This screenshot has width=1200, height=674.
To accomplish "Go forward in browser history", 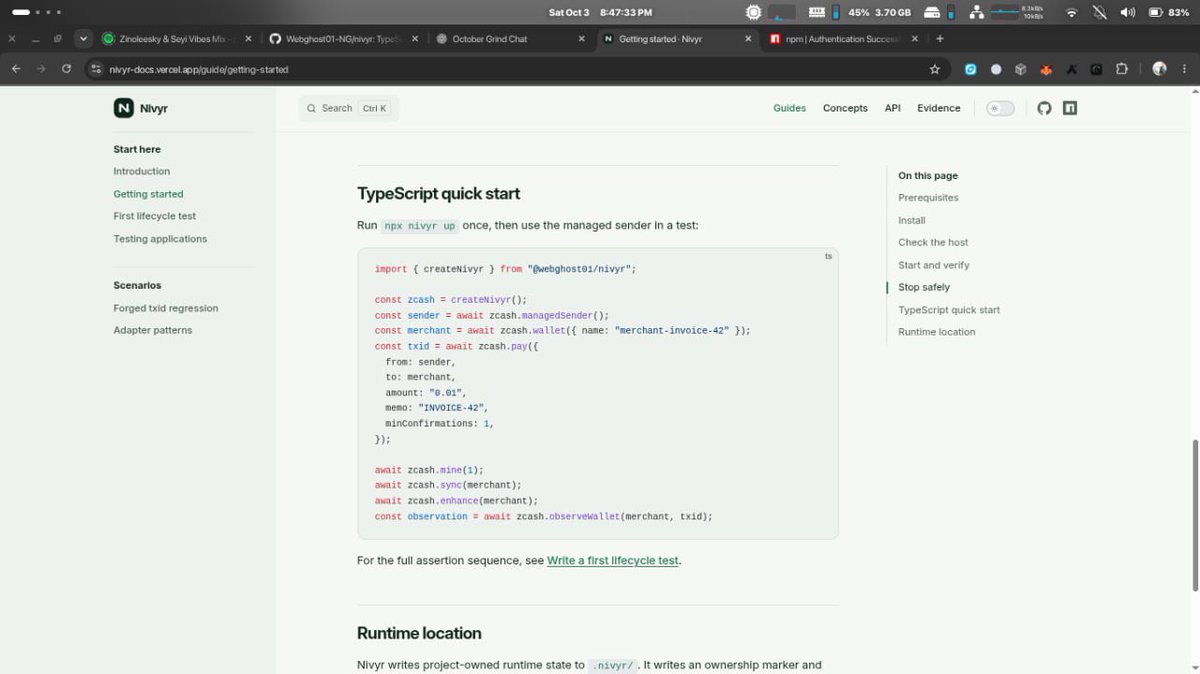I will click(x=41, y=69).
